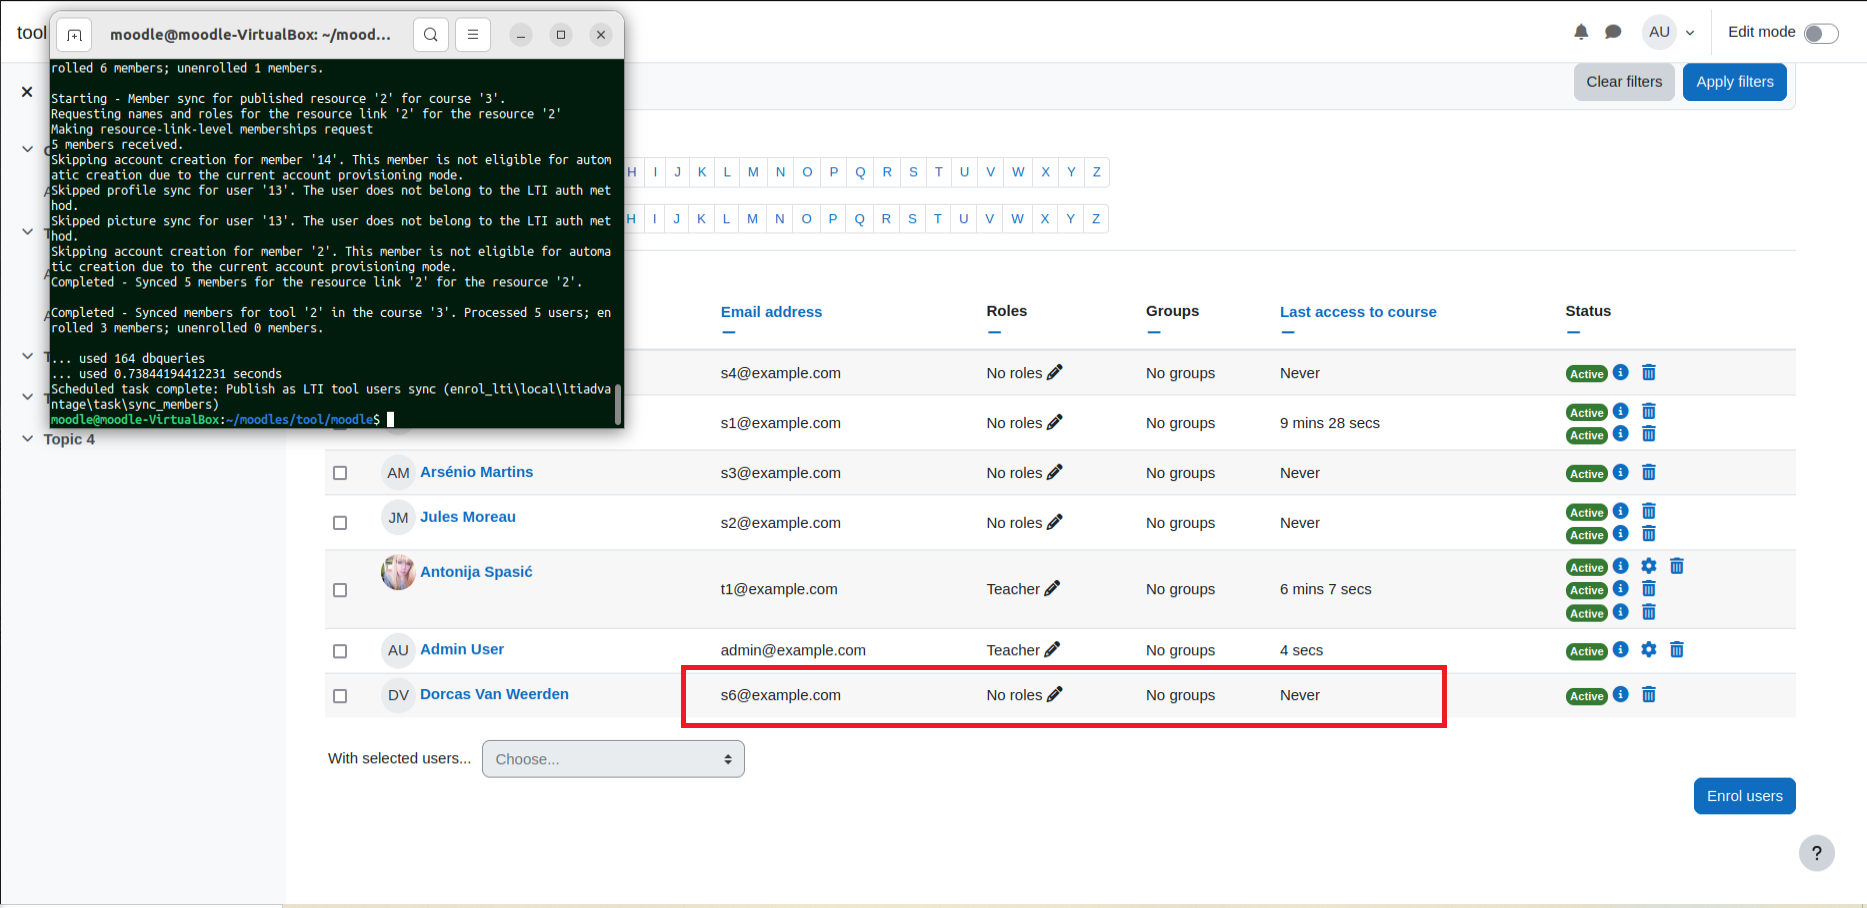The width and height of the screenshot is (1867, 908).
Task: Hide the Roles column dash icon
Action: pyautogui.click(x=994, y=332)
